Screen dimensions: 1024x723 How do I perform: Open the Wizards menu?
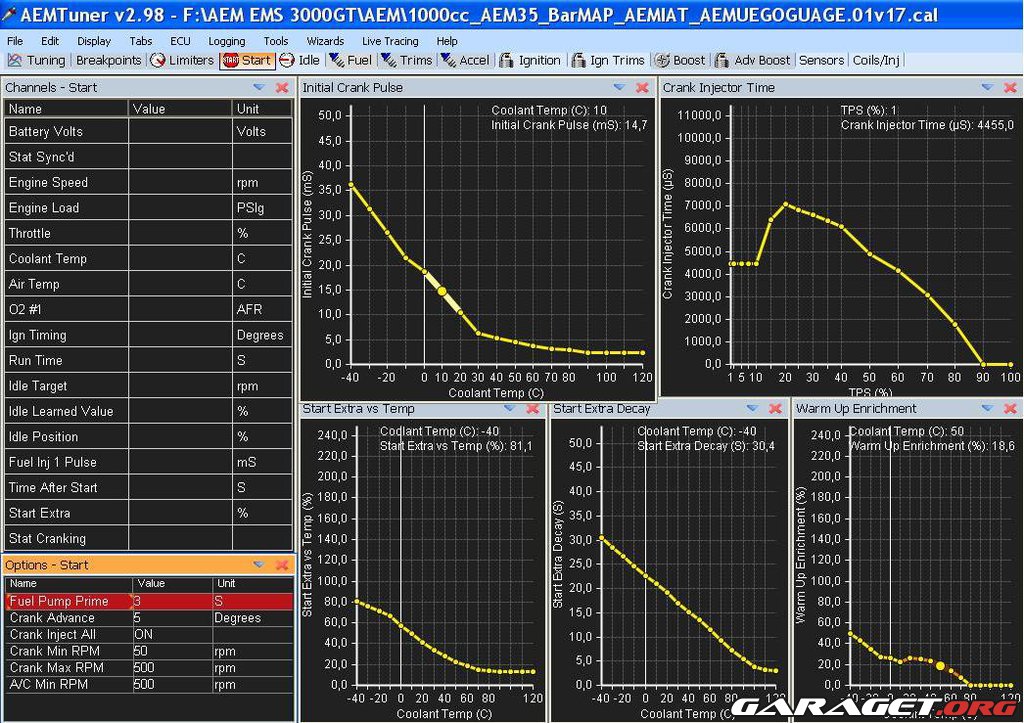click(325, 41)
